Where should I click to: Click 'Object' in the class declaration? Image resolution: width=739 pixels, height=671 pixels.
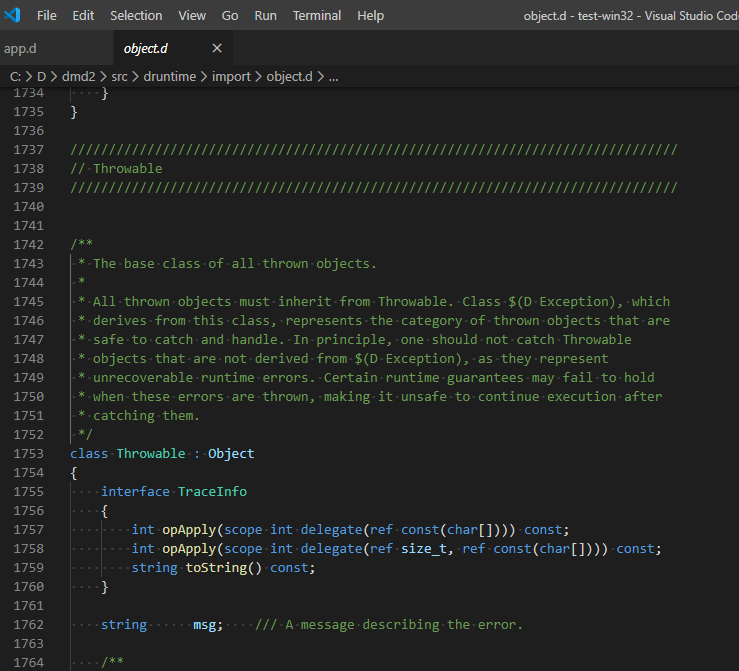pyautogui.click(x=231, y=454)
